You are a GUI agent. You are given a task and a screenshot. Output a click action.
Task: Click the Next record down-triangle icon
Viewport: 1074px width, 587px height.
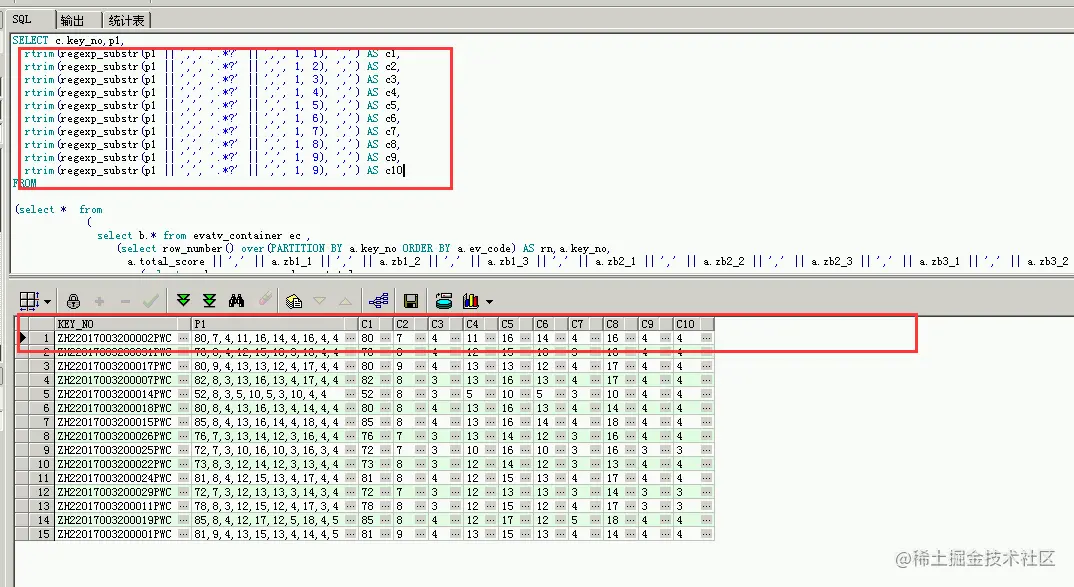coord(319,301)
